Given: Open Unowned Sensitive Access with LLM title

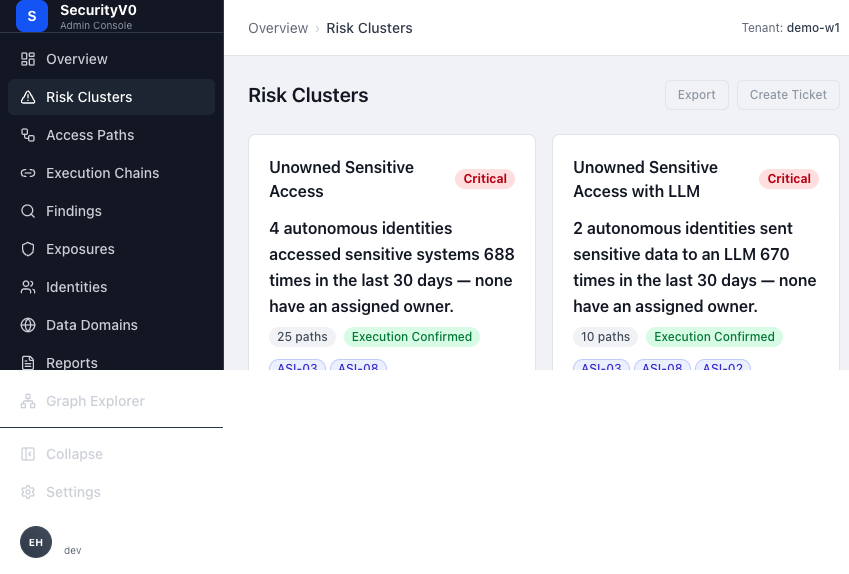Looking at the screenshot, I should (645, 179).
